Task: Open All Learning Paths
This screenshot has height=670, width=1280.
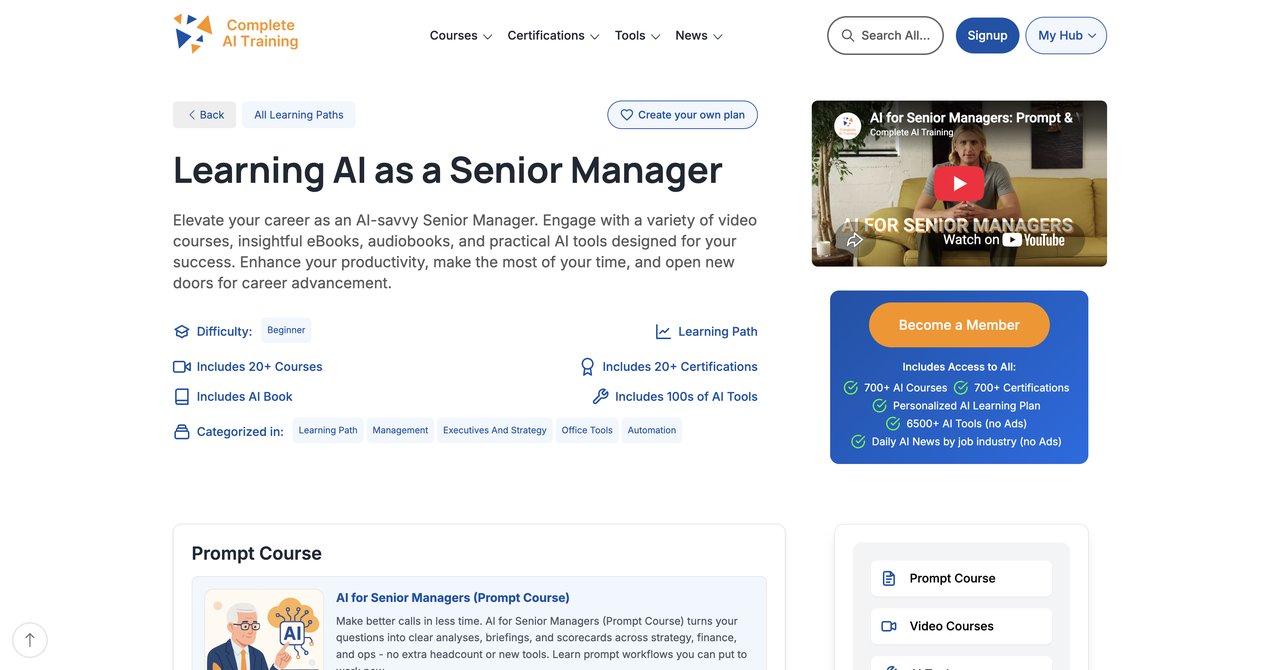Action: click(x=299, y=115)
